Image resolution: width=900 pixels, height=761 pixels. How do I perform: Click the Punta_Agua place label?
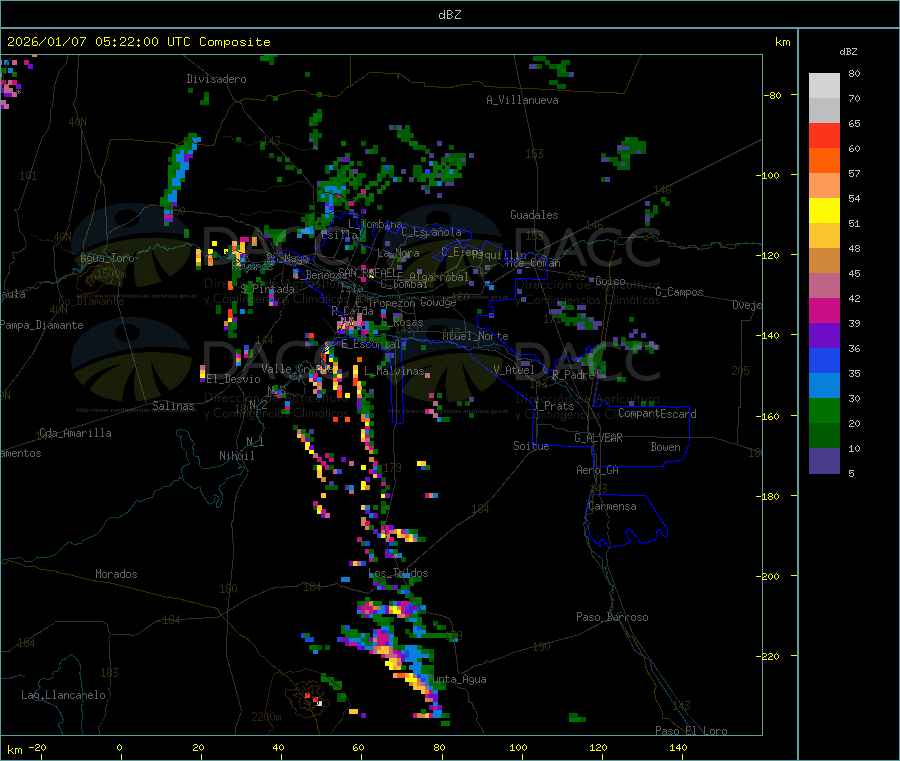tap(456, 679)
